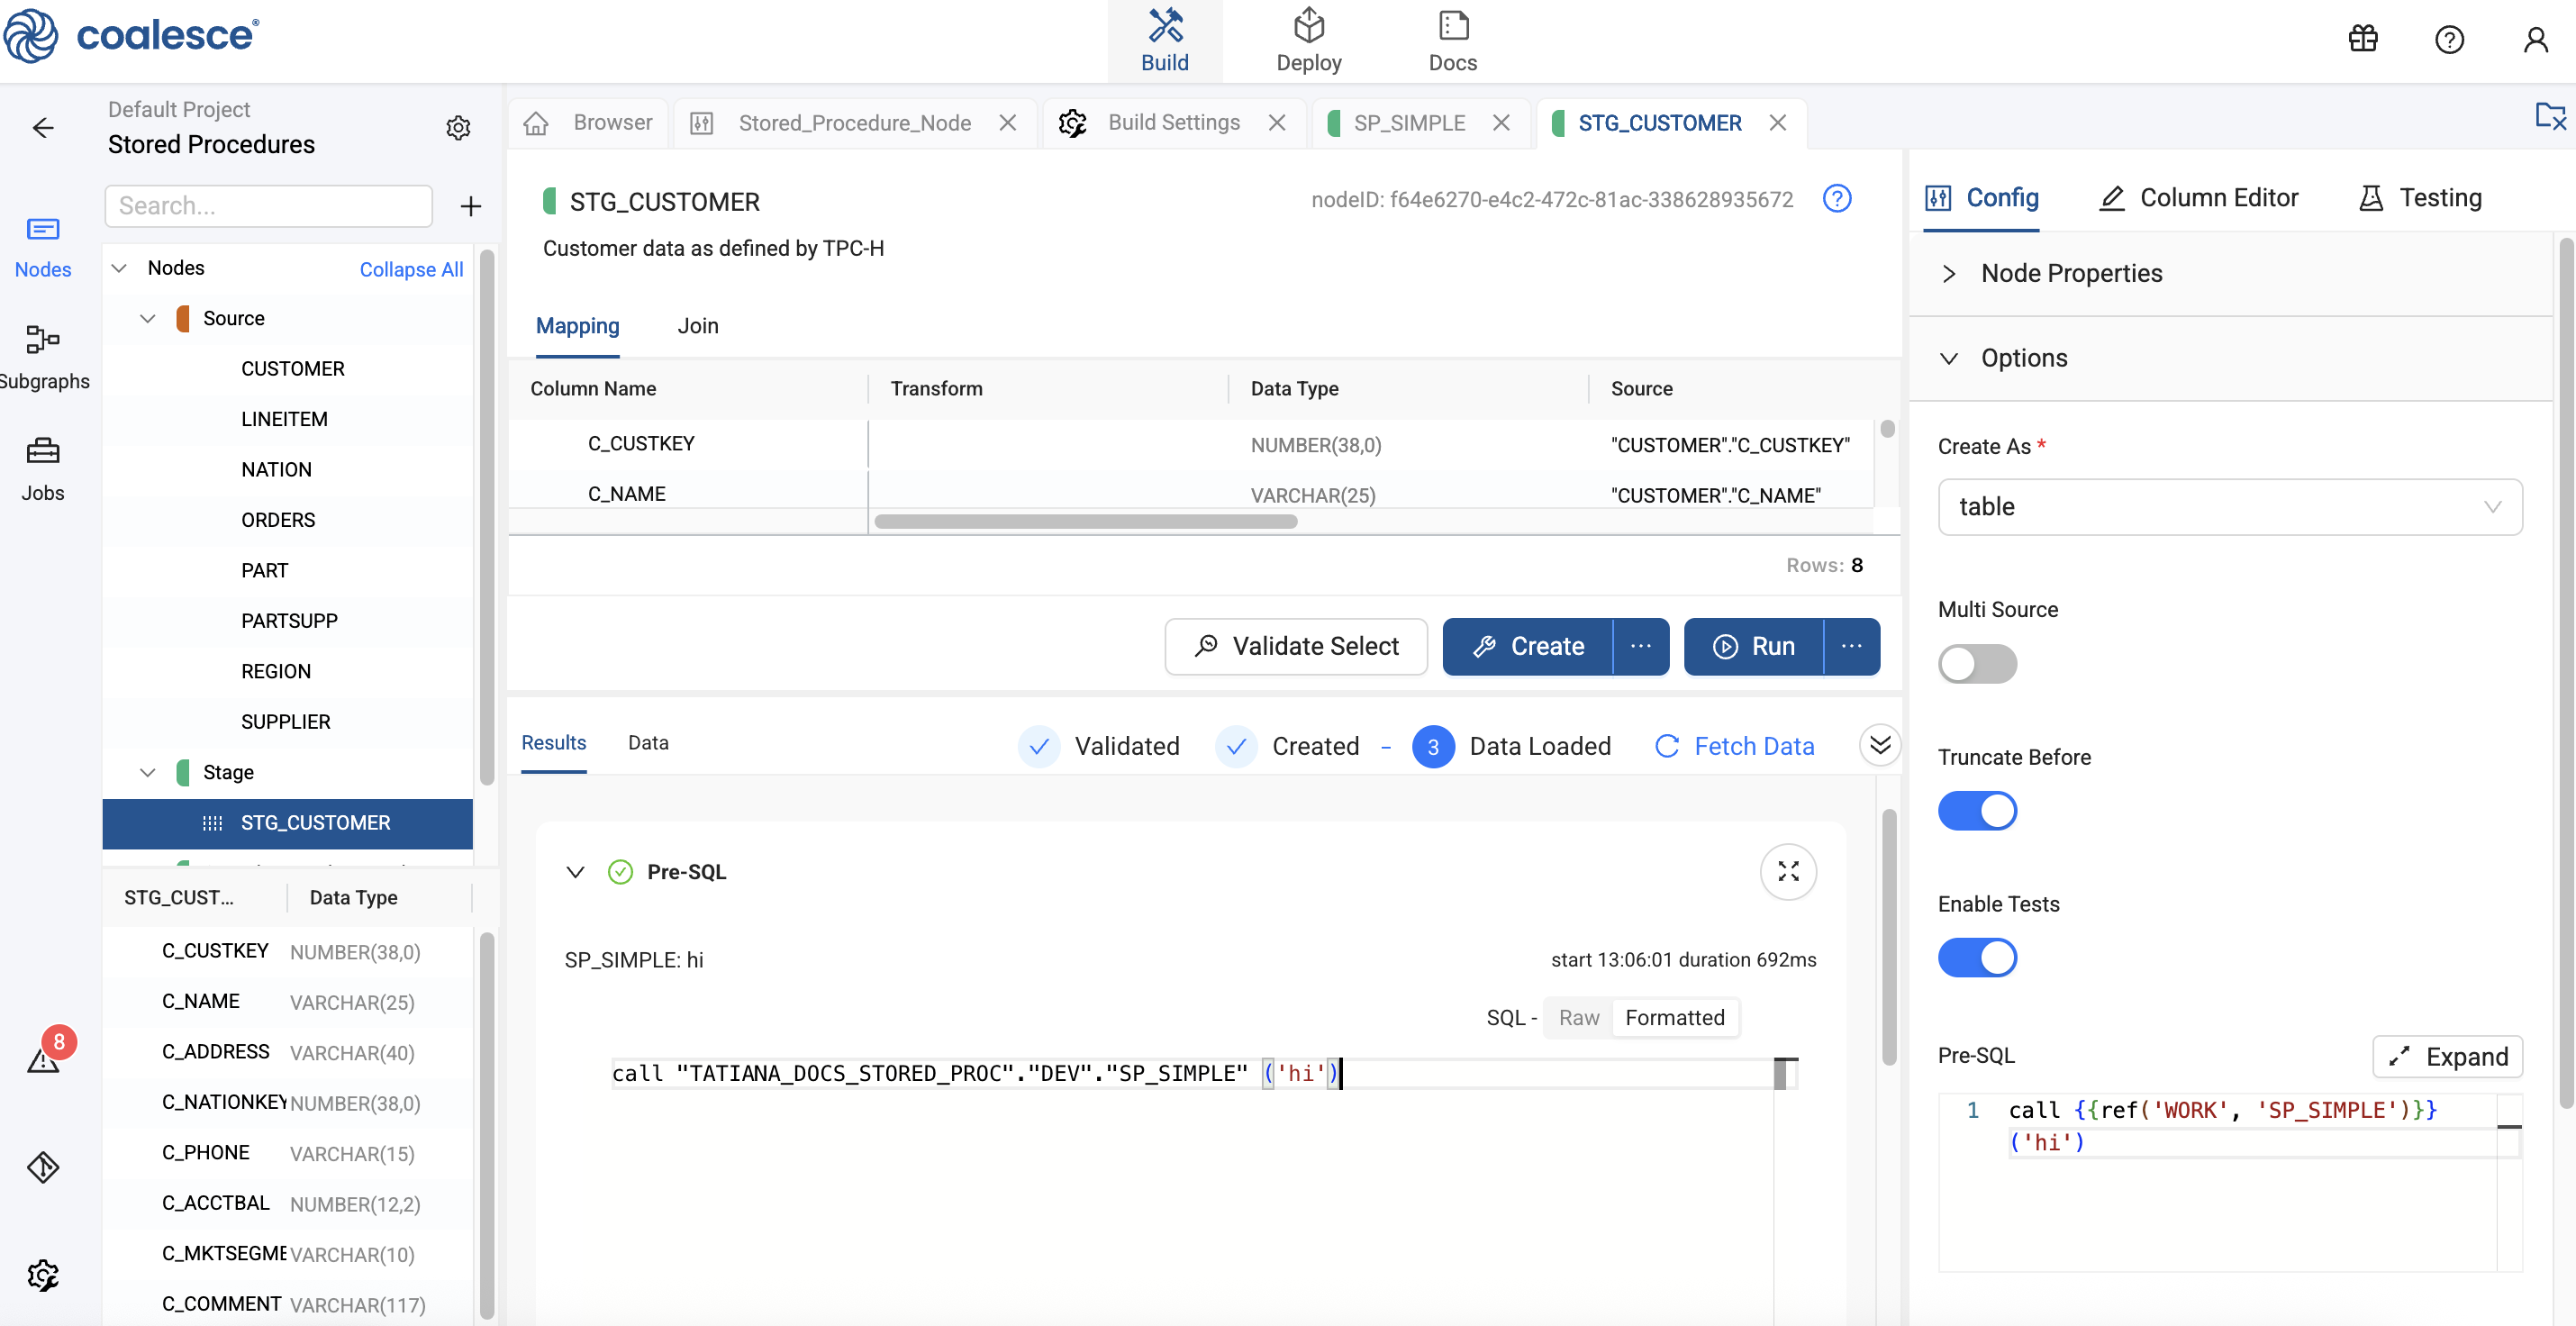Close the Stored_Procedure_Node tab
2576x1326 pixels.
point(1008,123)
